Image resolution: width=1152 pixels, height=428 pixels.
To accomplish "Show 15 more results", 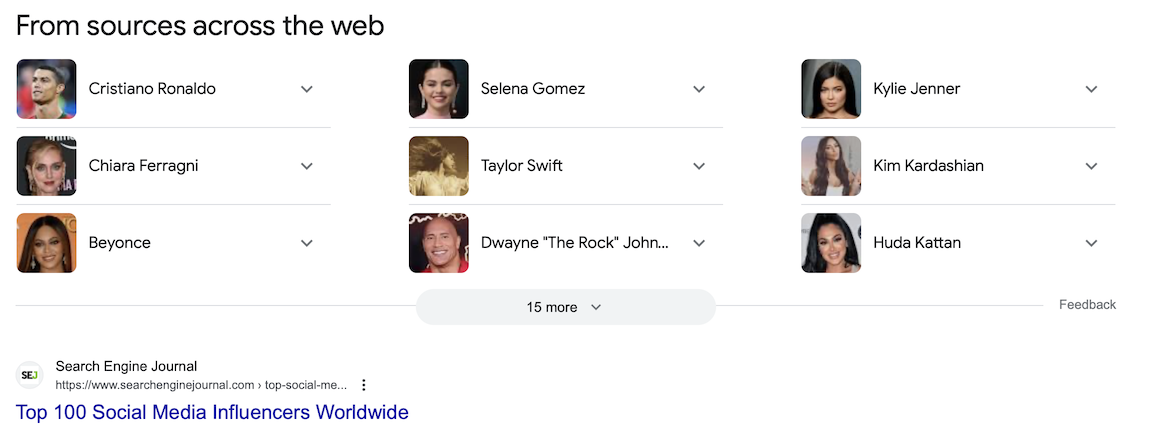I will coord(565,307).
